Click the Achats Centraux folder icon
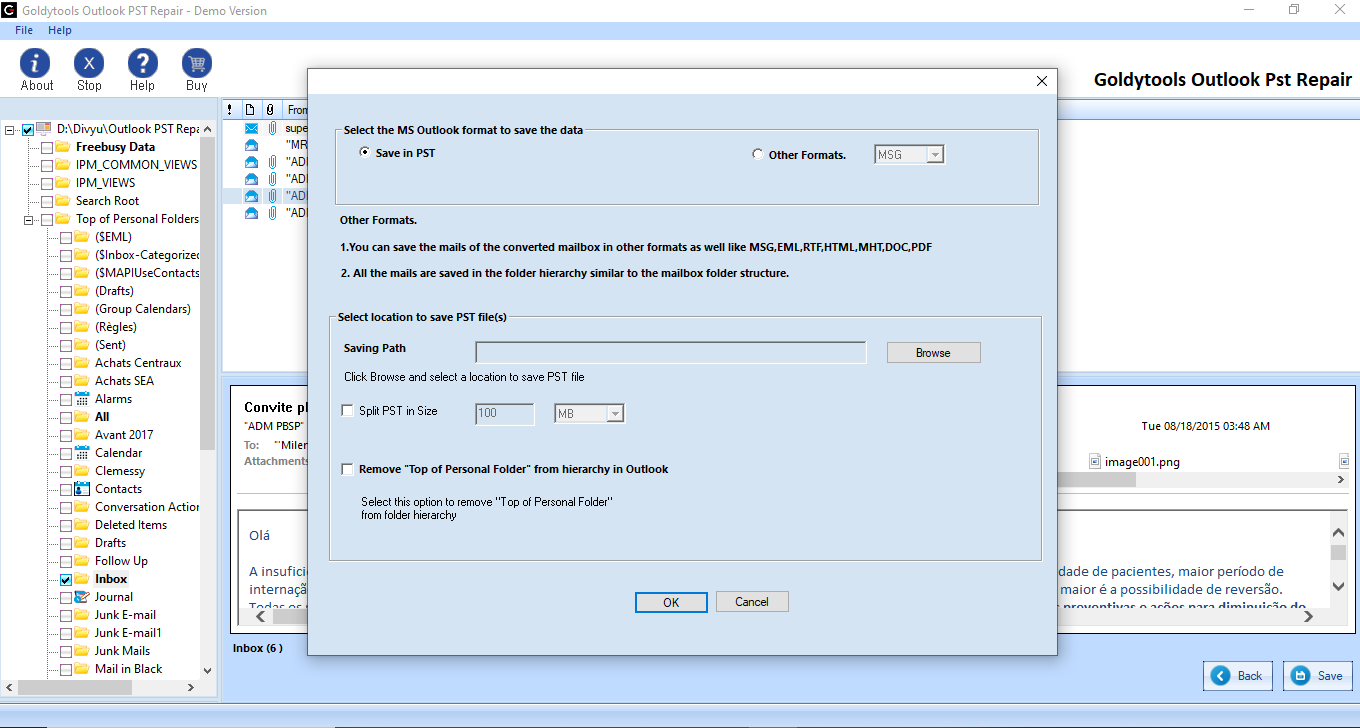This screenshot has height=728, width=1360. [x=82, y=363]
